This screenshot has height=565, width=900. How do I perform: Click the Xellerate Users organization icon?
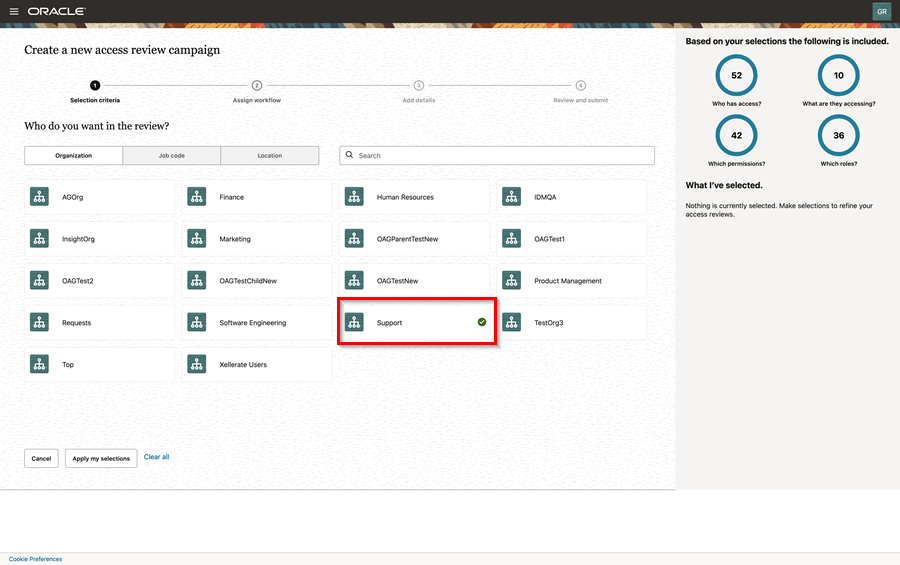[x=197, y=365]
